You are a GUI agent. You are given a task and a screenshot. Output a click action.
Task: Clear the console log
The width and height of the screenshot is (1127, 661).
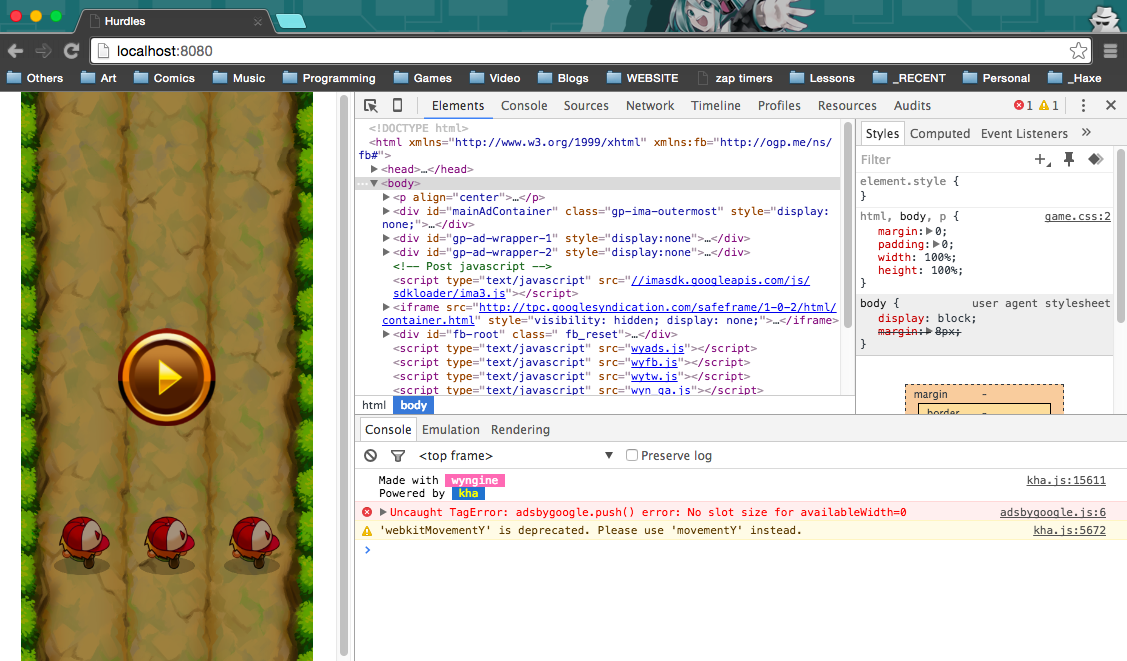coord(370,456)
